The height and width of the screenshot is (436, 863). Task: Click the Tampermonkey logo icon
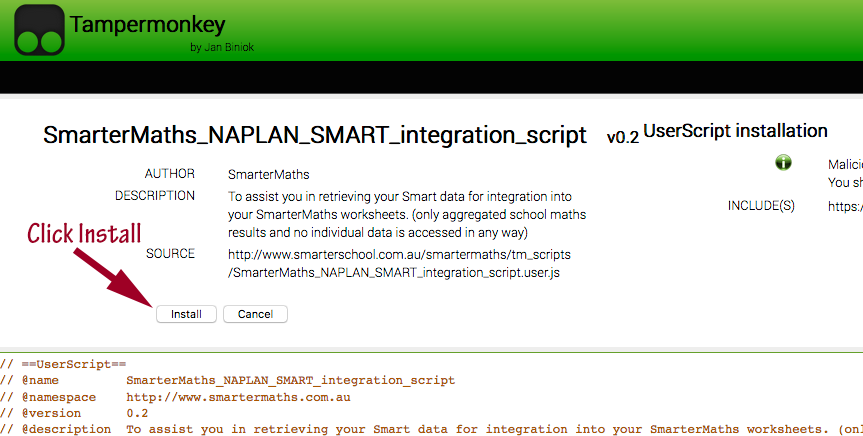point(39,31)
